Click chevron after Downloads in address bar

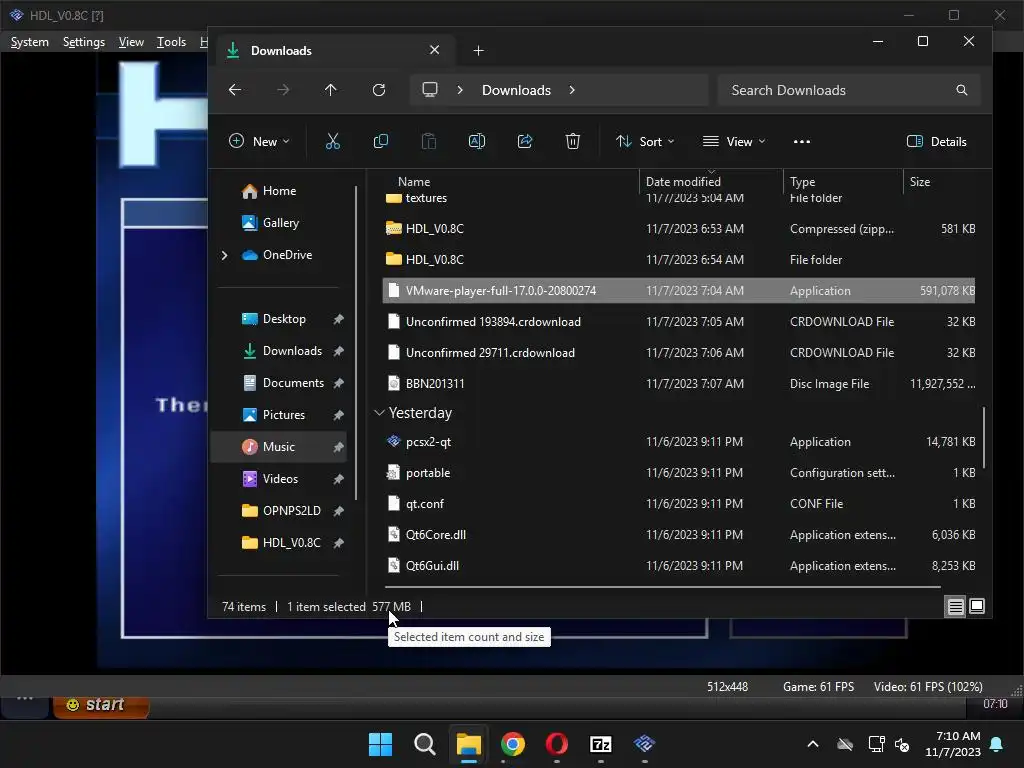pyautogui.click(x=572, y=90)
